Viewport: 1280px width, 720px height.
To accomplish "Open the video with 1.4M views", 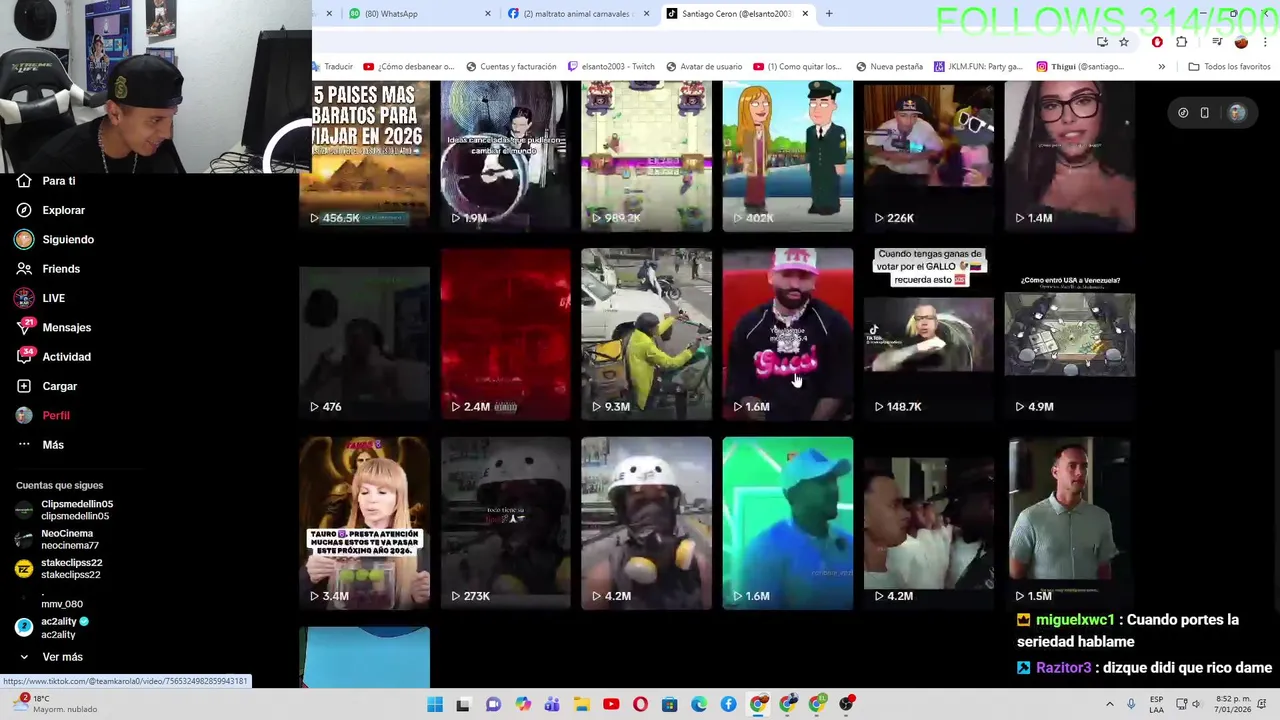I will 1069,157.
